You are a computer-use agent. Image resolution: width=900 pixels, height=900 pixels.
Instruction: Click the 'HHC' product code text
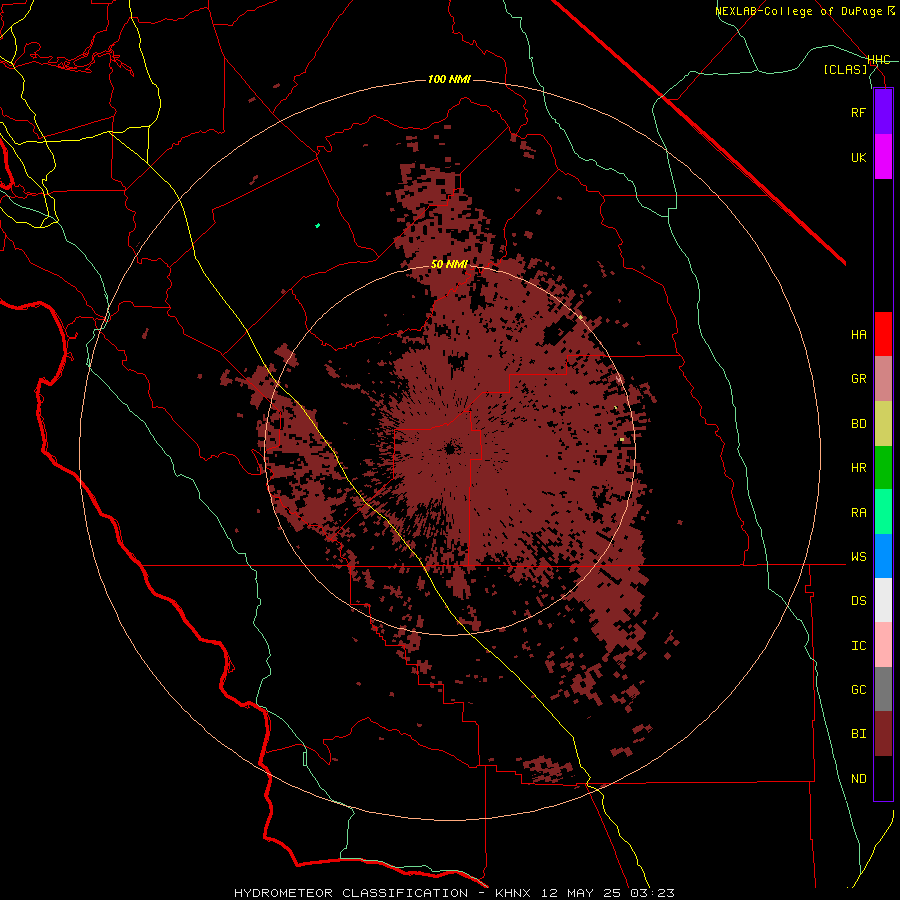click(x=878, y=60)
